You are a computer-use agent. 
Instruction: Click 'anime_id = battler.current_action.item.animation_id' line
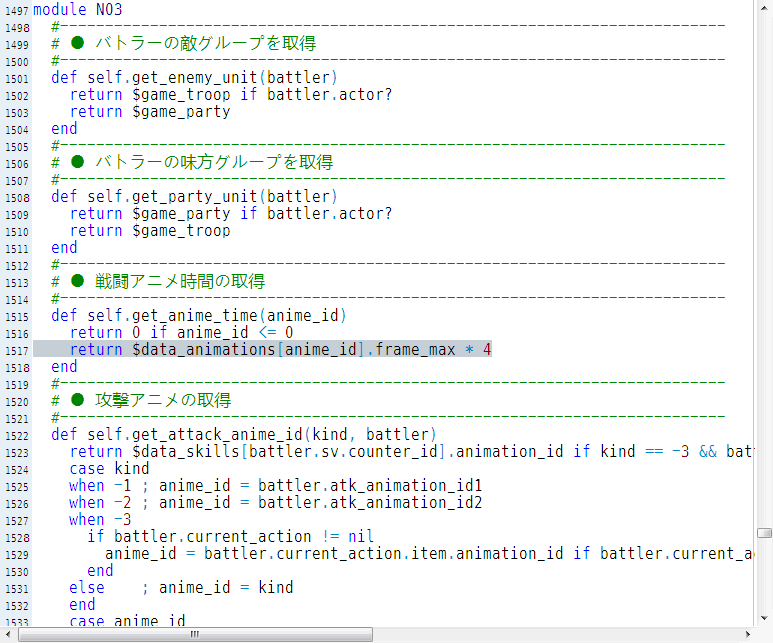click(334, 554)
